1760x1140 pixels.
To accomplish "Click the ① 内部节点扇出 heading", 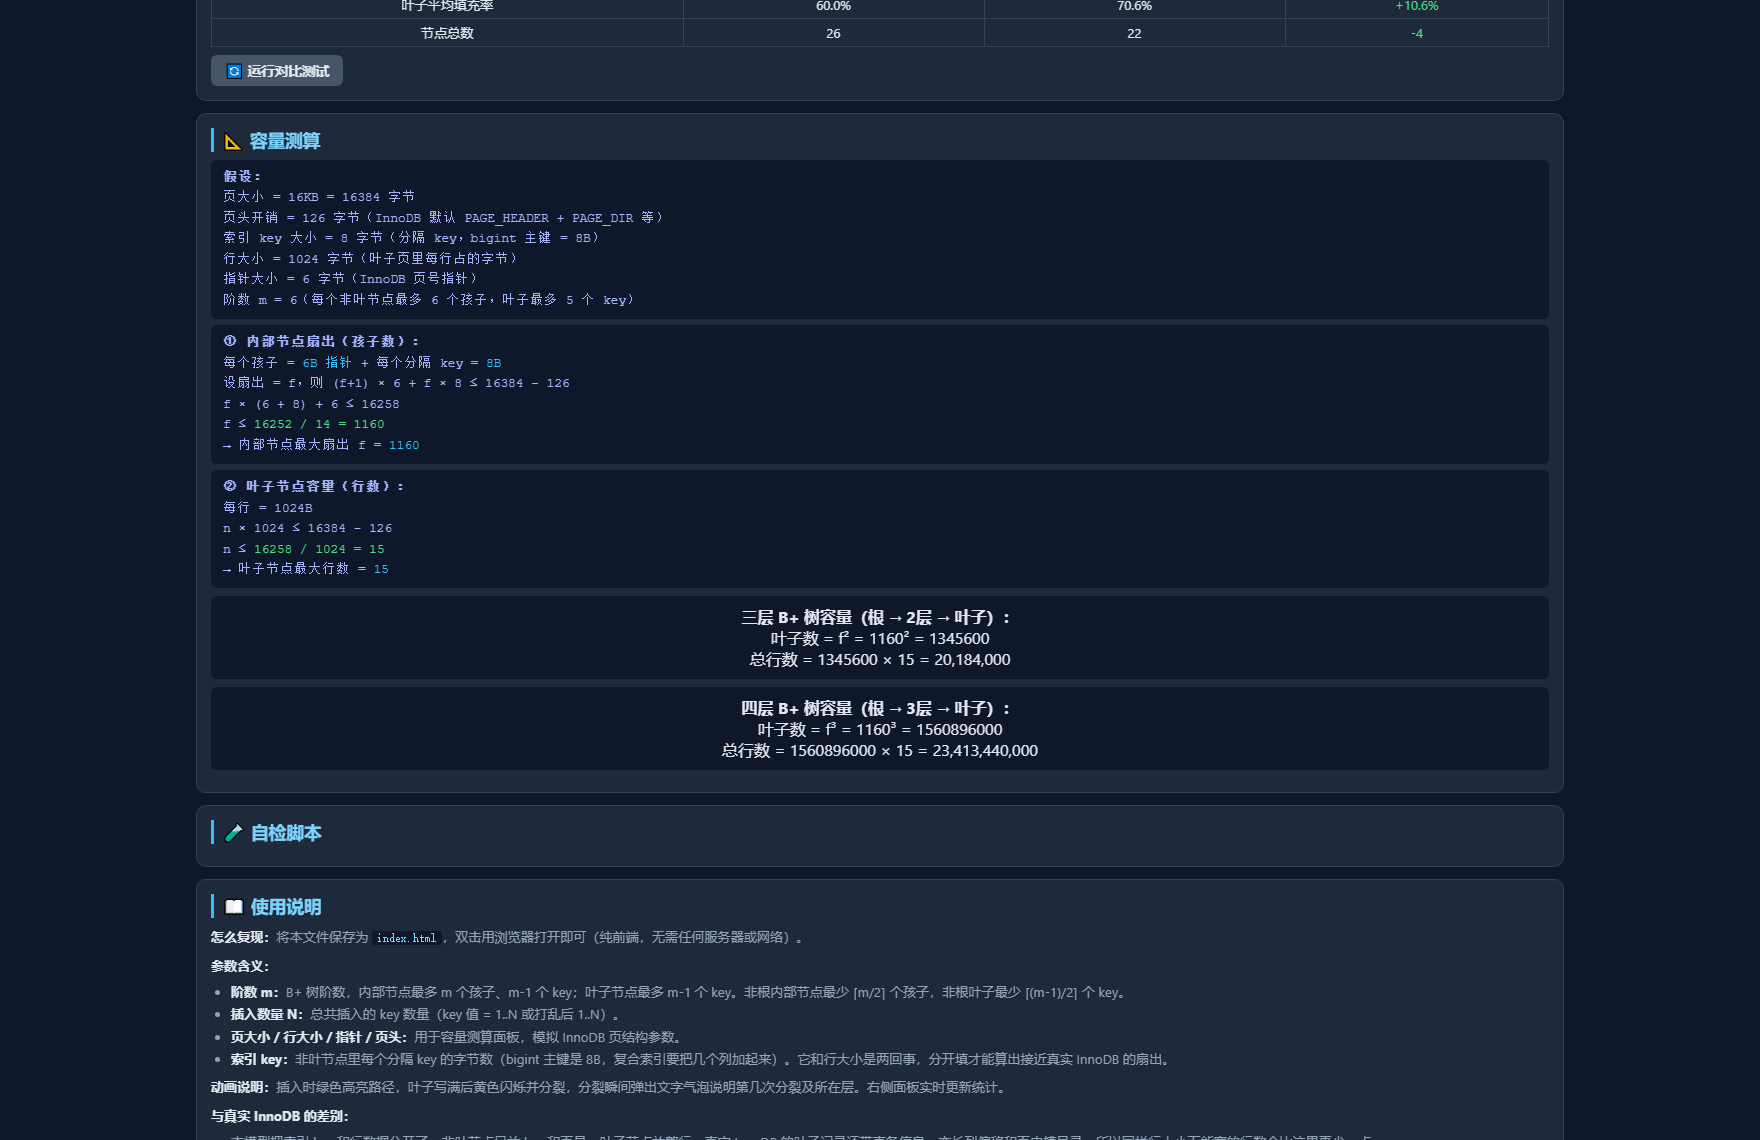I will click(x=322, y=341).
